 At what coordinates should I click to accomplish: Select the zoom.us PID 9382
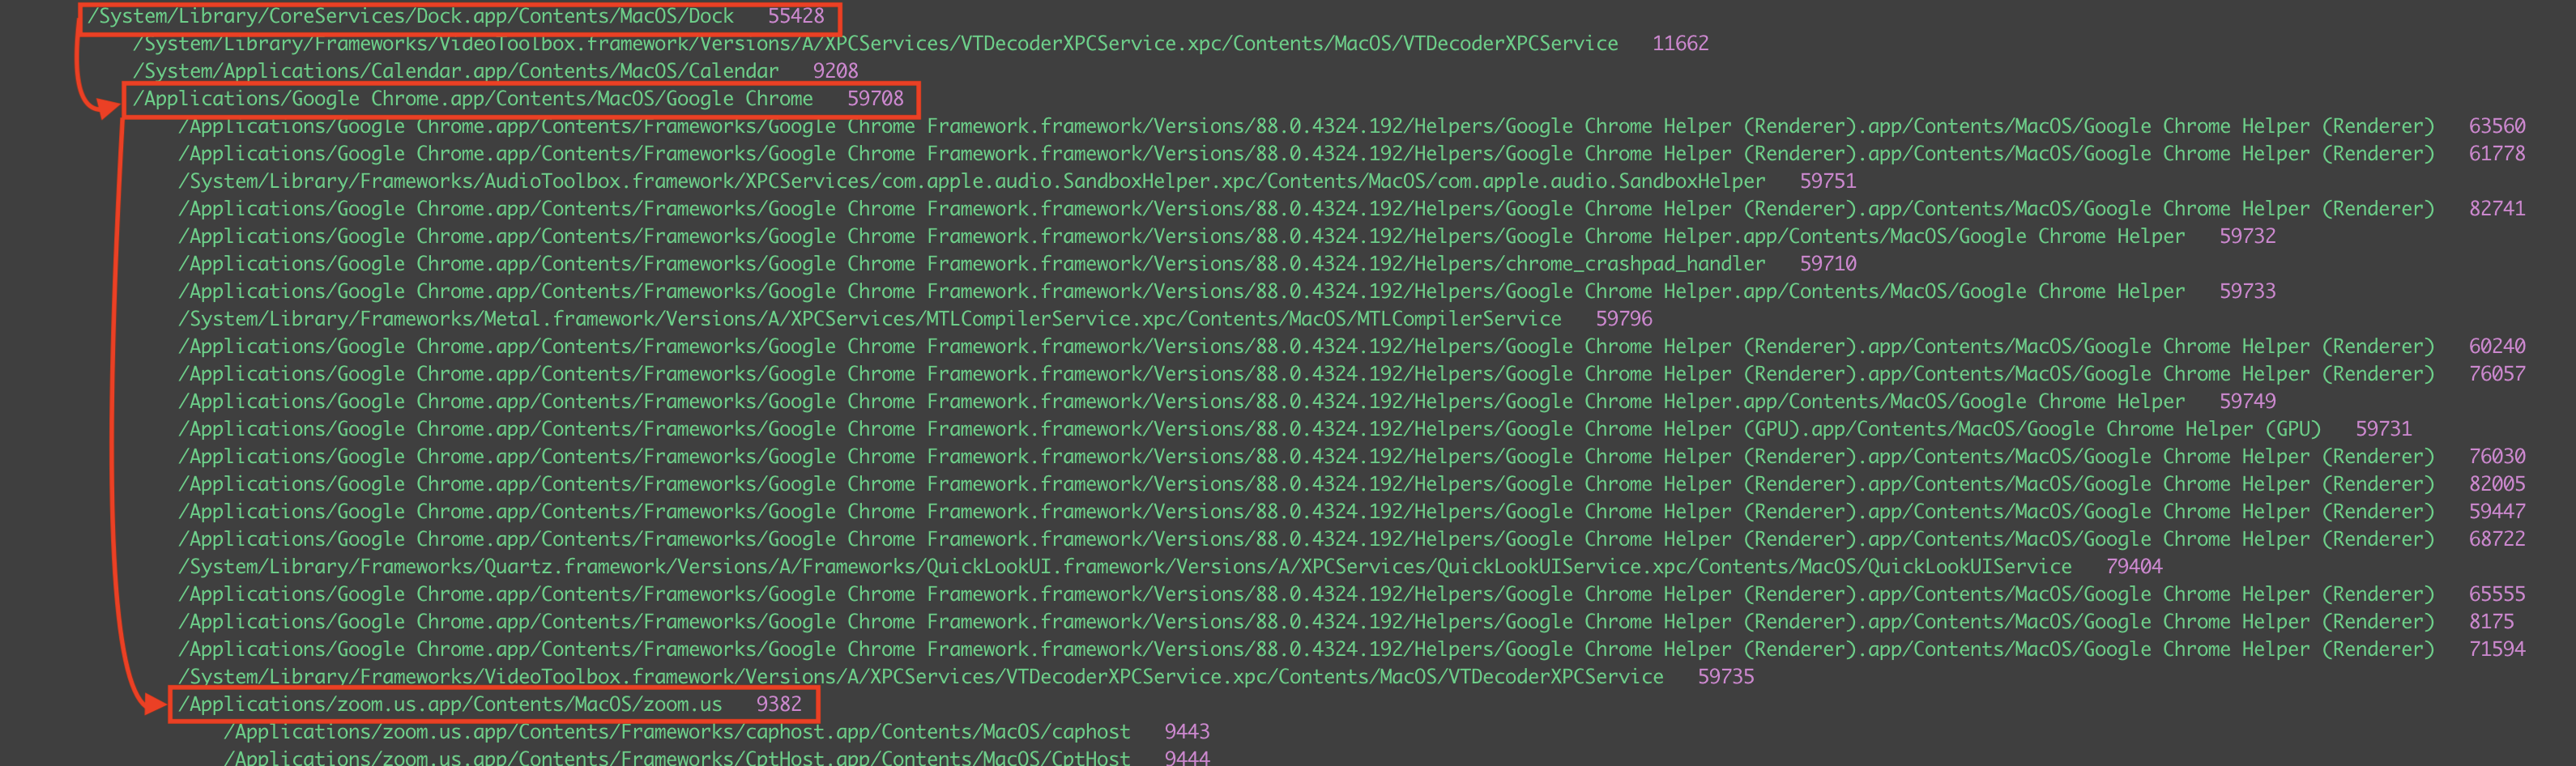(778, 704)
